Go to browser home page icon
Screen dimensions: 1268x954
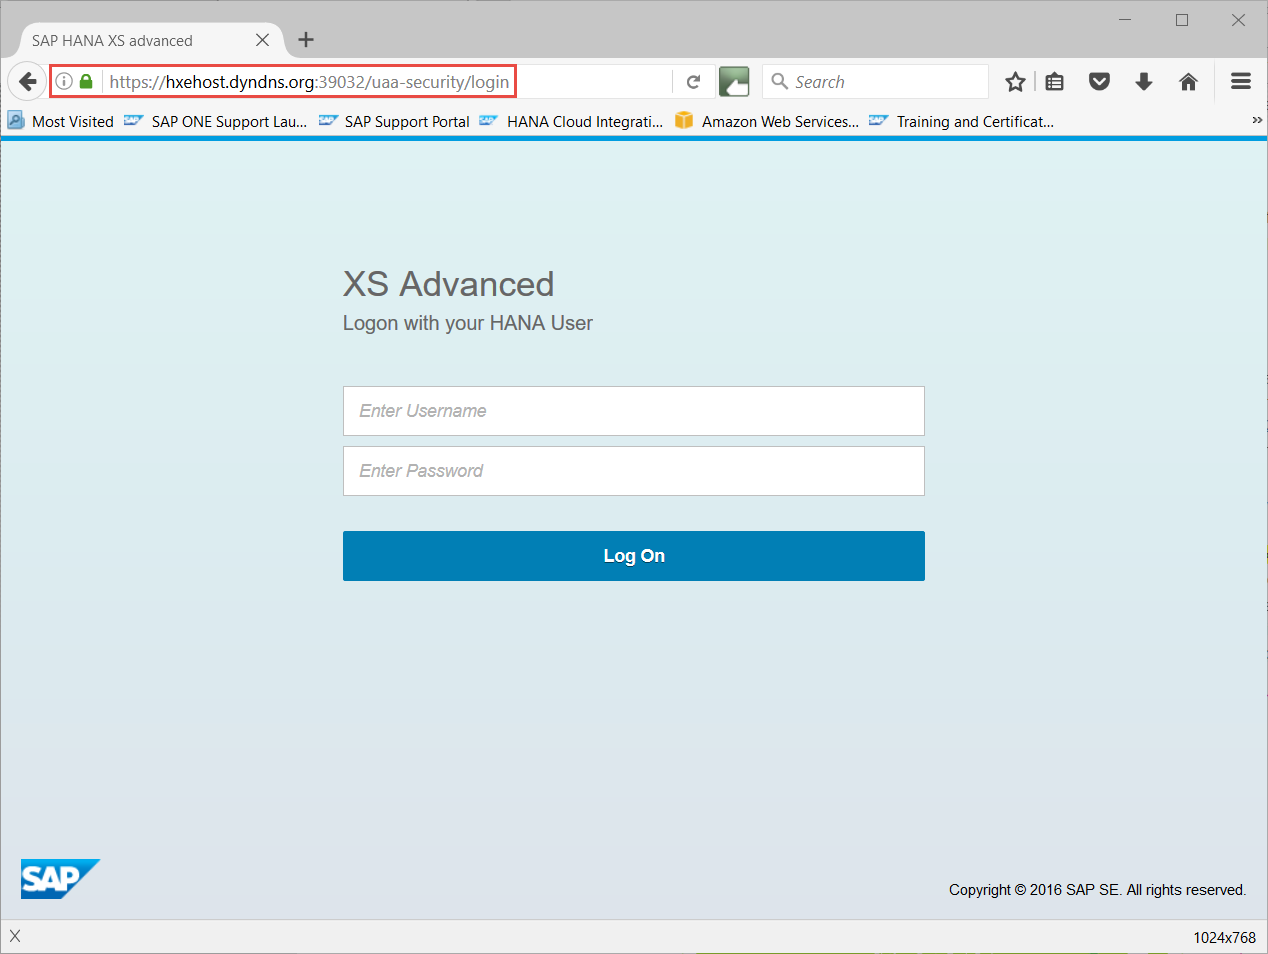tap(1188, 82)
